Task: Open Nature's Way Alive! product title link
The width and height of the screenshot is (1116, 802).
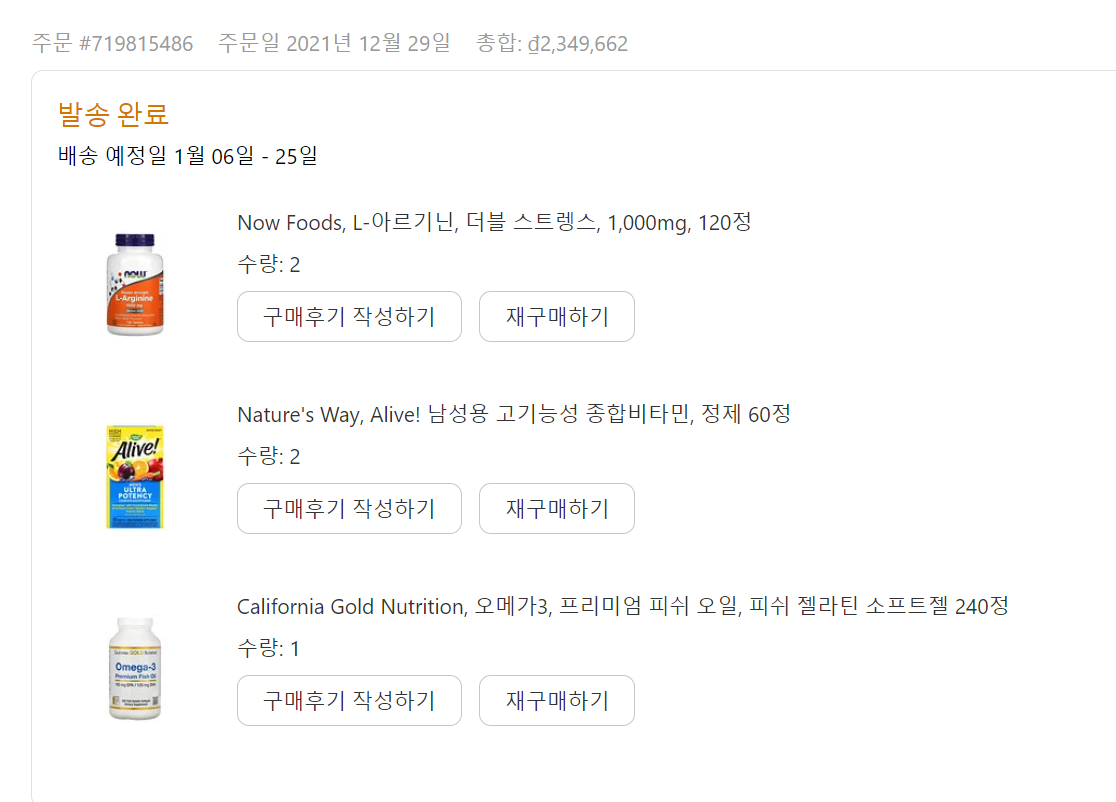Action: click(513, 414)
